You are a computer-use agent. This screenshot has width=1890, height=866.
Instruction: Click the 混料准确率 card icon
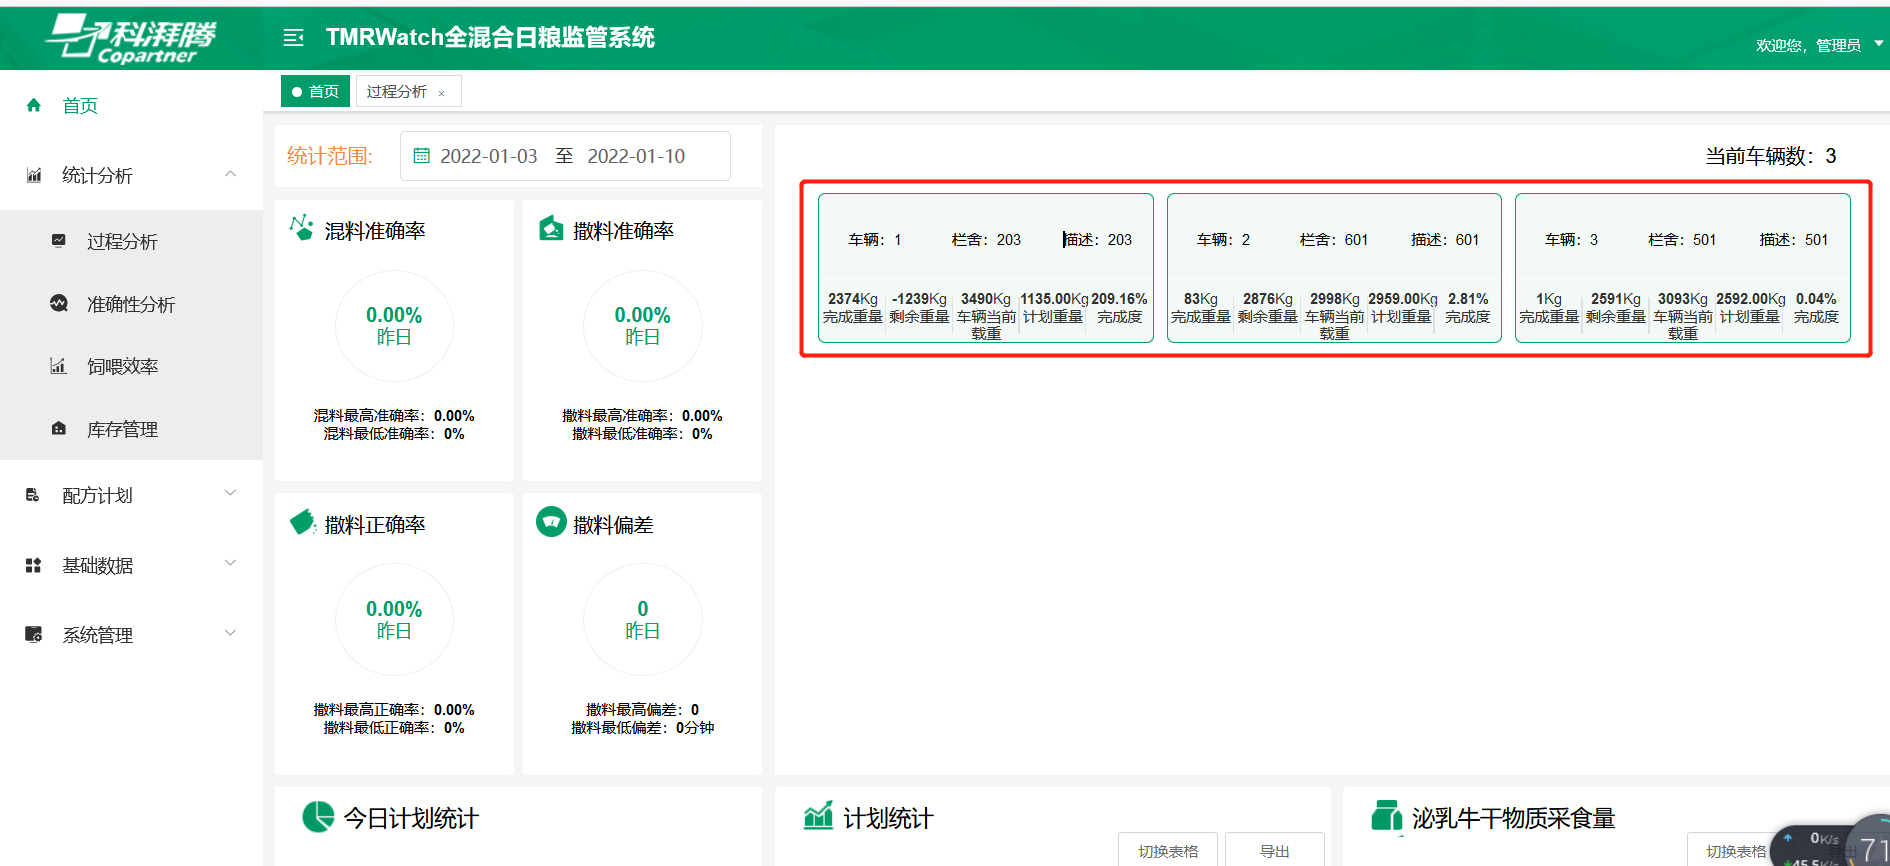click(301, 228)
